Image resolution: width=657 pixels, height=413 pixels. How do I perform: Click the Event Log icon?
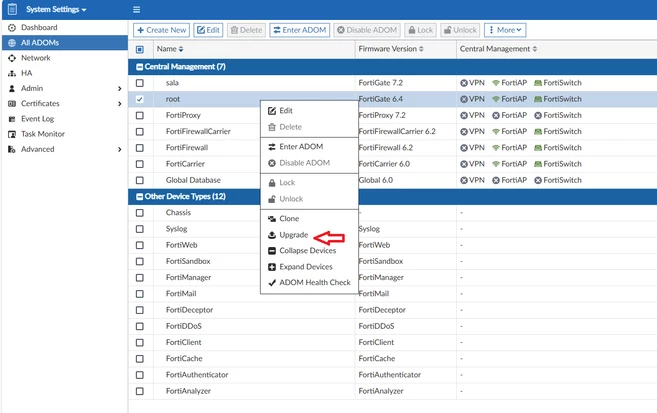pos(12,119)
